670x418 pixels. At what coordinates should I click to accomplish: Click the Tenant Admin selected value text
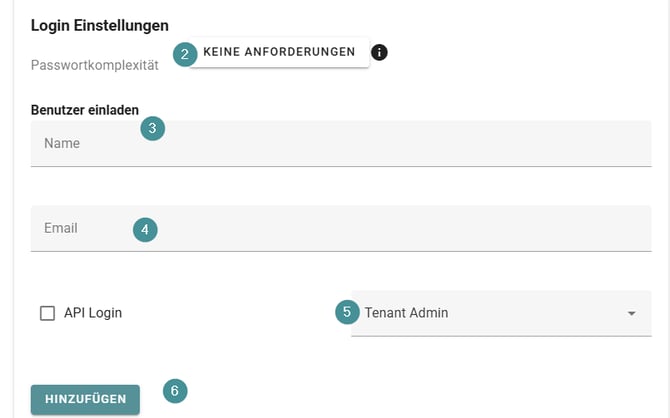[x=407, y=313]
